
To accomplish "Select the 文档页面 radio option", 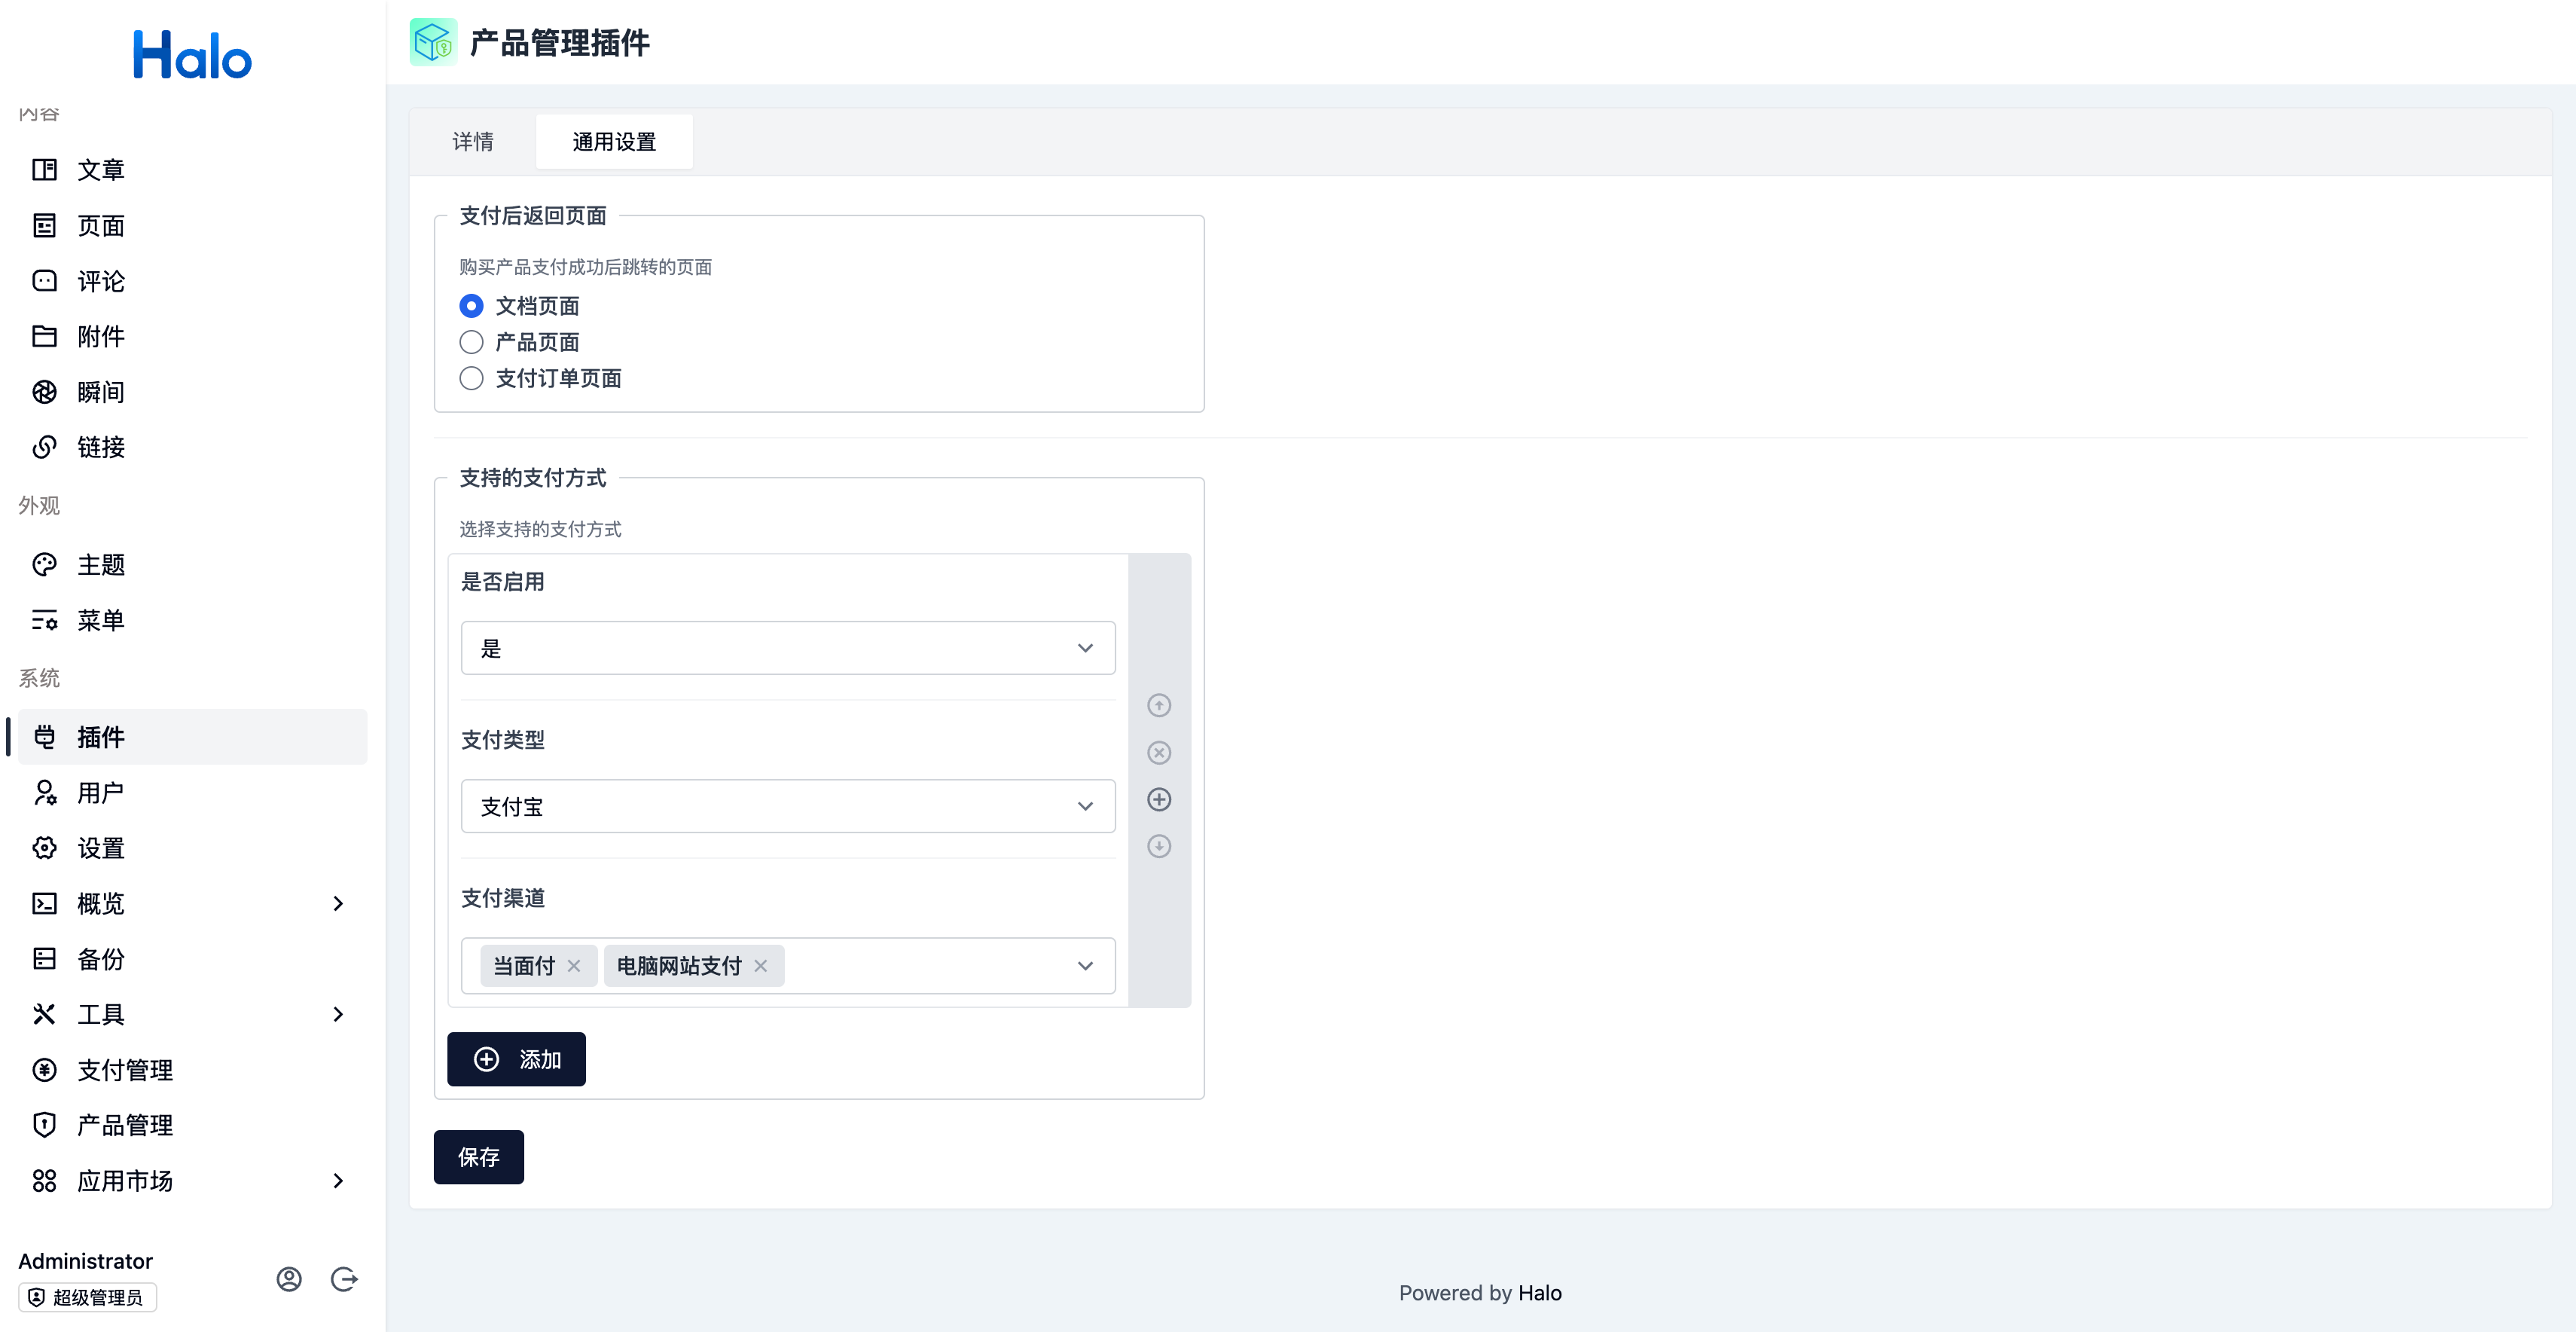I will click(x=471, y=306).
